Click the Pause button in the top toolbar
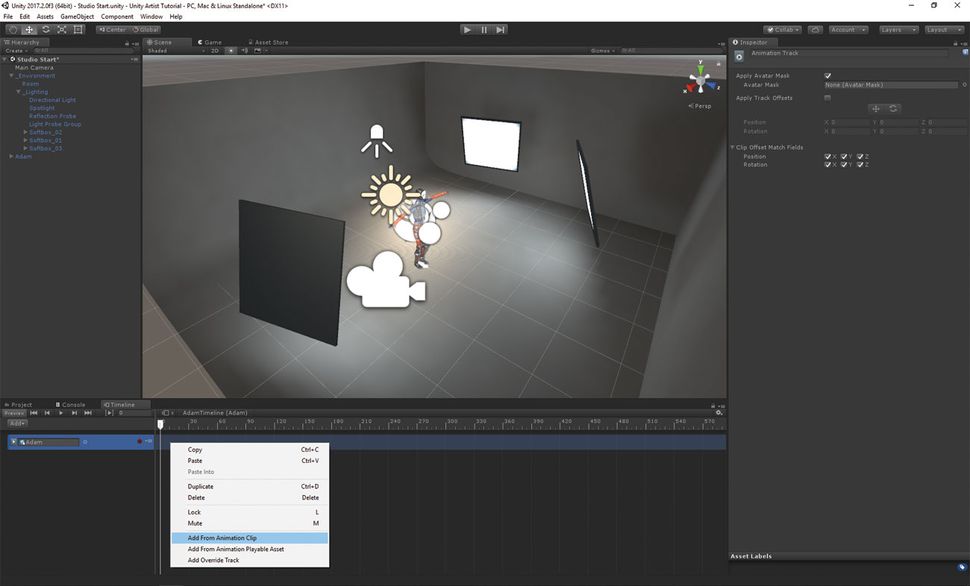The height and width of the screenshot is (586, 970). (484, 29)
